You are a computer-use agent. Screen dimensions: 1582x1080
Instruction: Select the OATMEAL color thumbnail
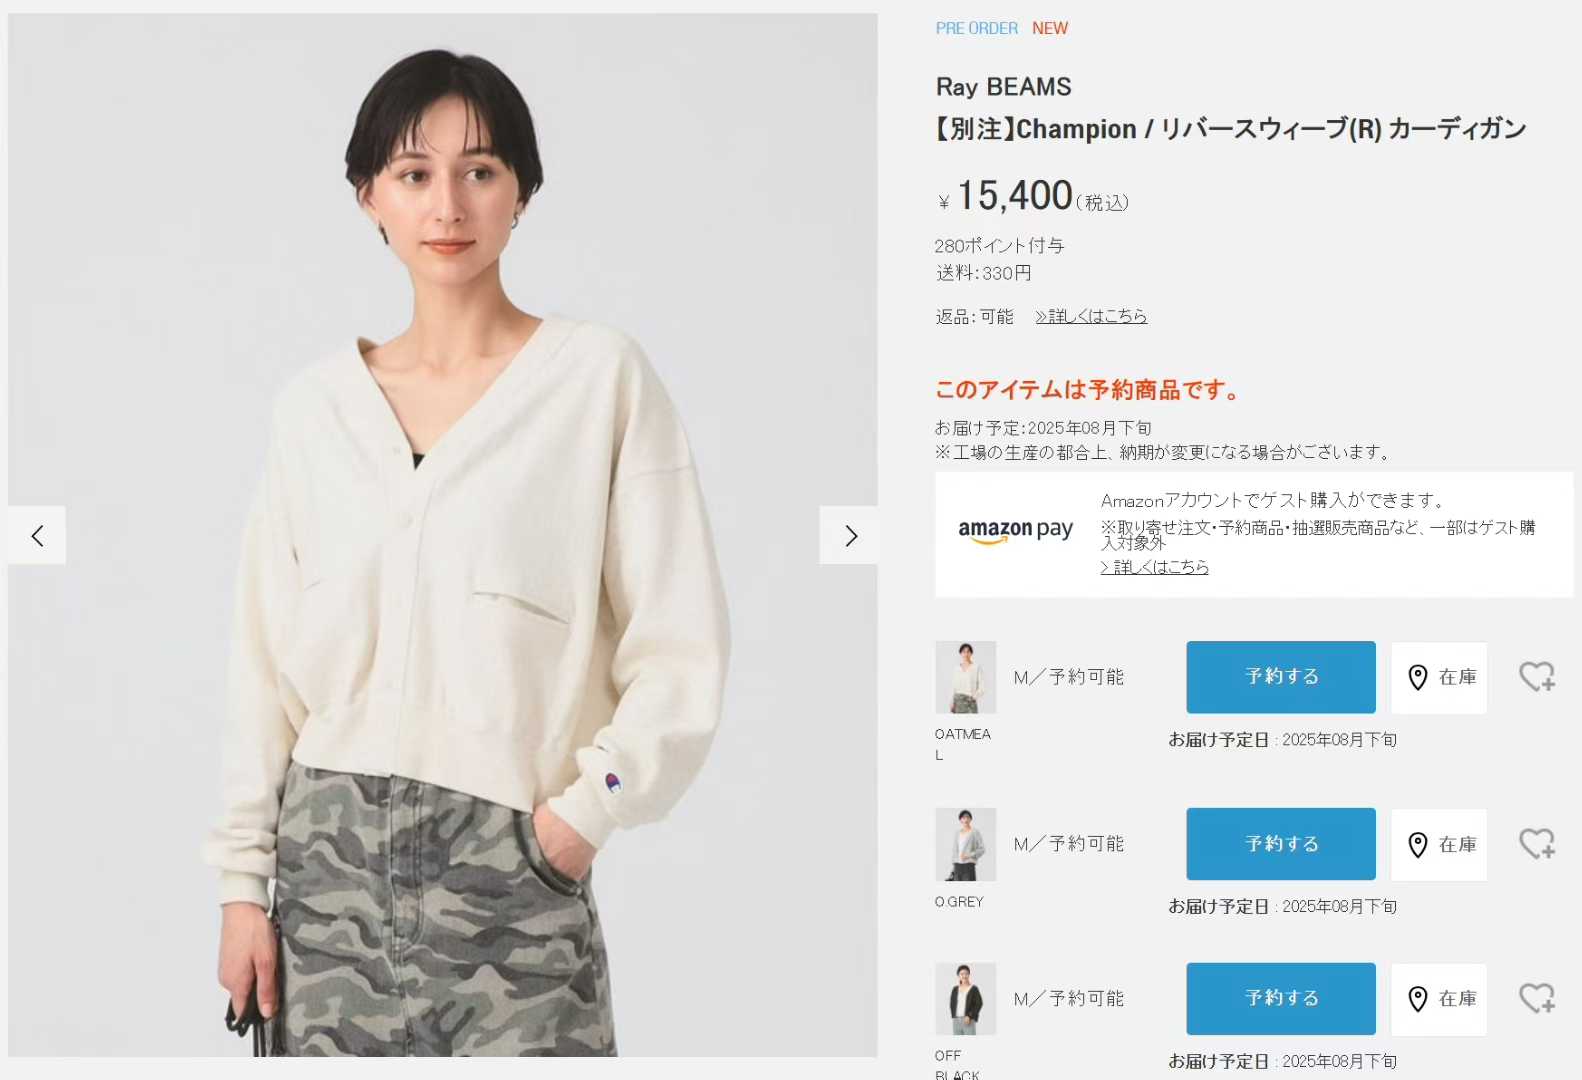tap(966, 677)
